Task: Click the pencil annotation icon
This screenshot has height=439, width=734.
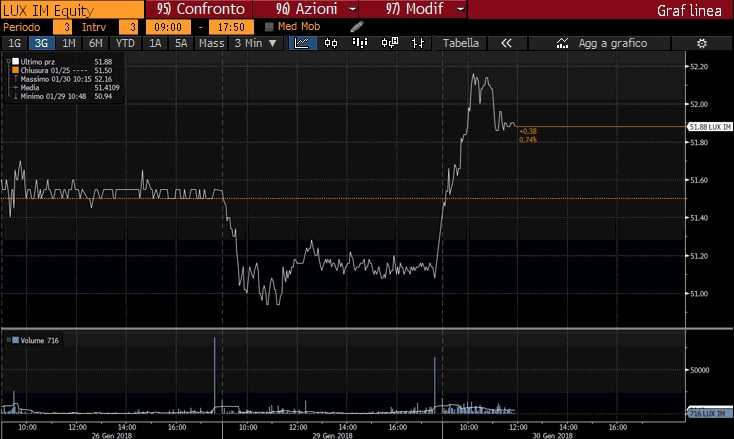Action: [x=357, y=27]
